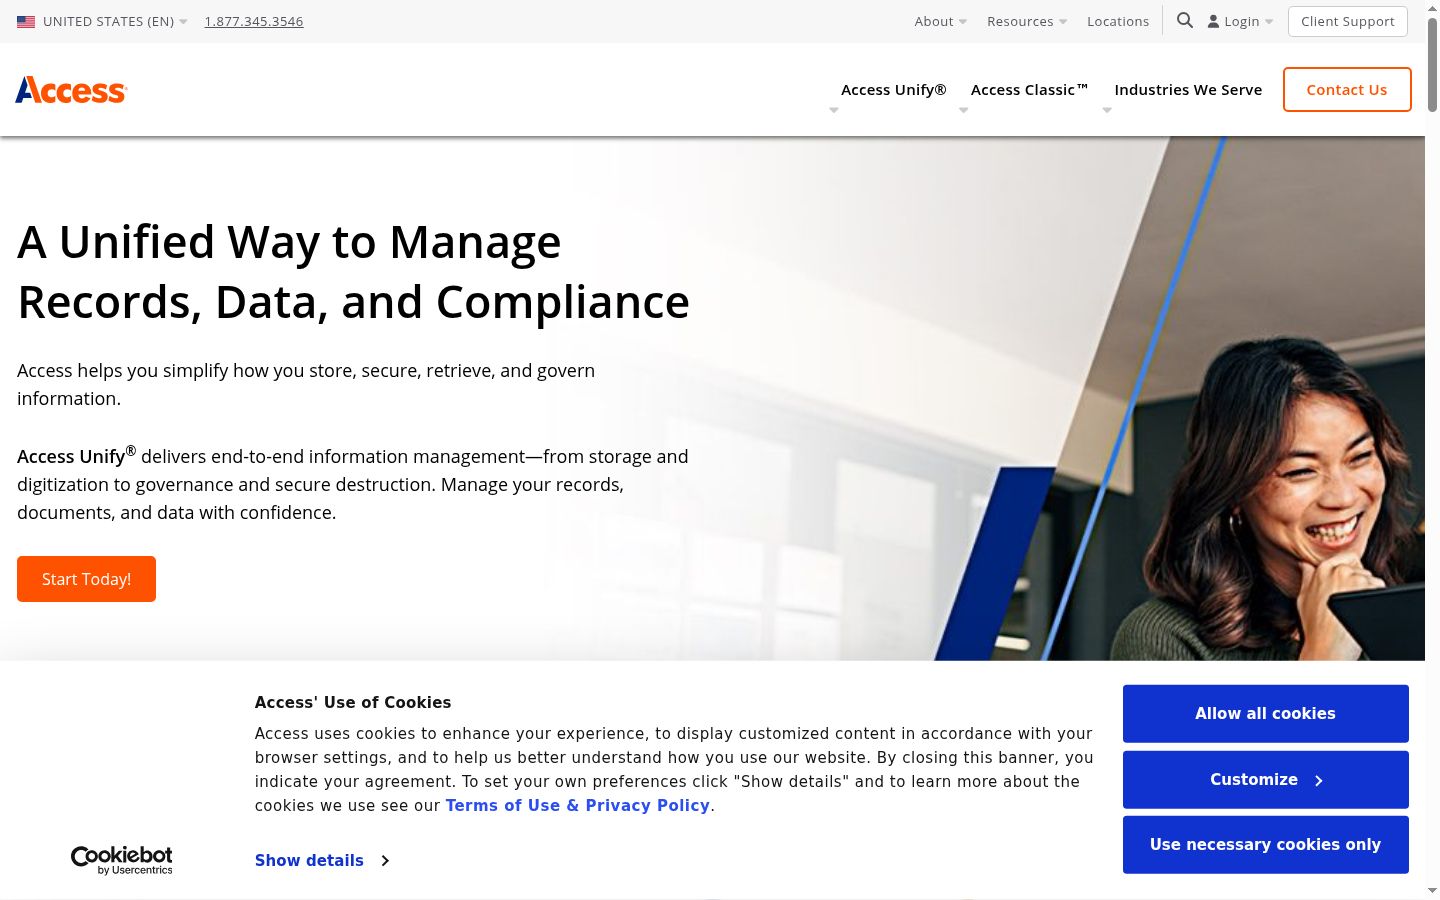This screenshot has width=1440, height=900.
Task: Expand the Access Classic™ menu arrow
Action: pos(964,110)
